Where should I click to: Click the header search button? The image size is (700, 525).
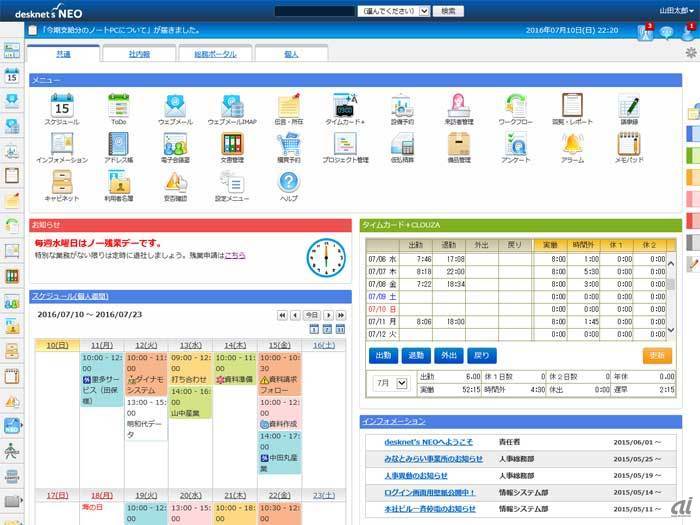[448, 11]
